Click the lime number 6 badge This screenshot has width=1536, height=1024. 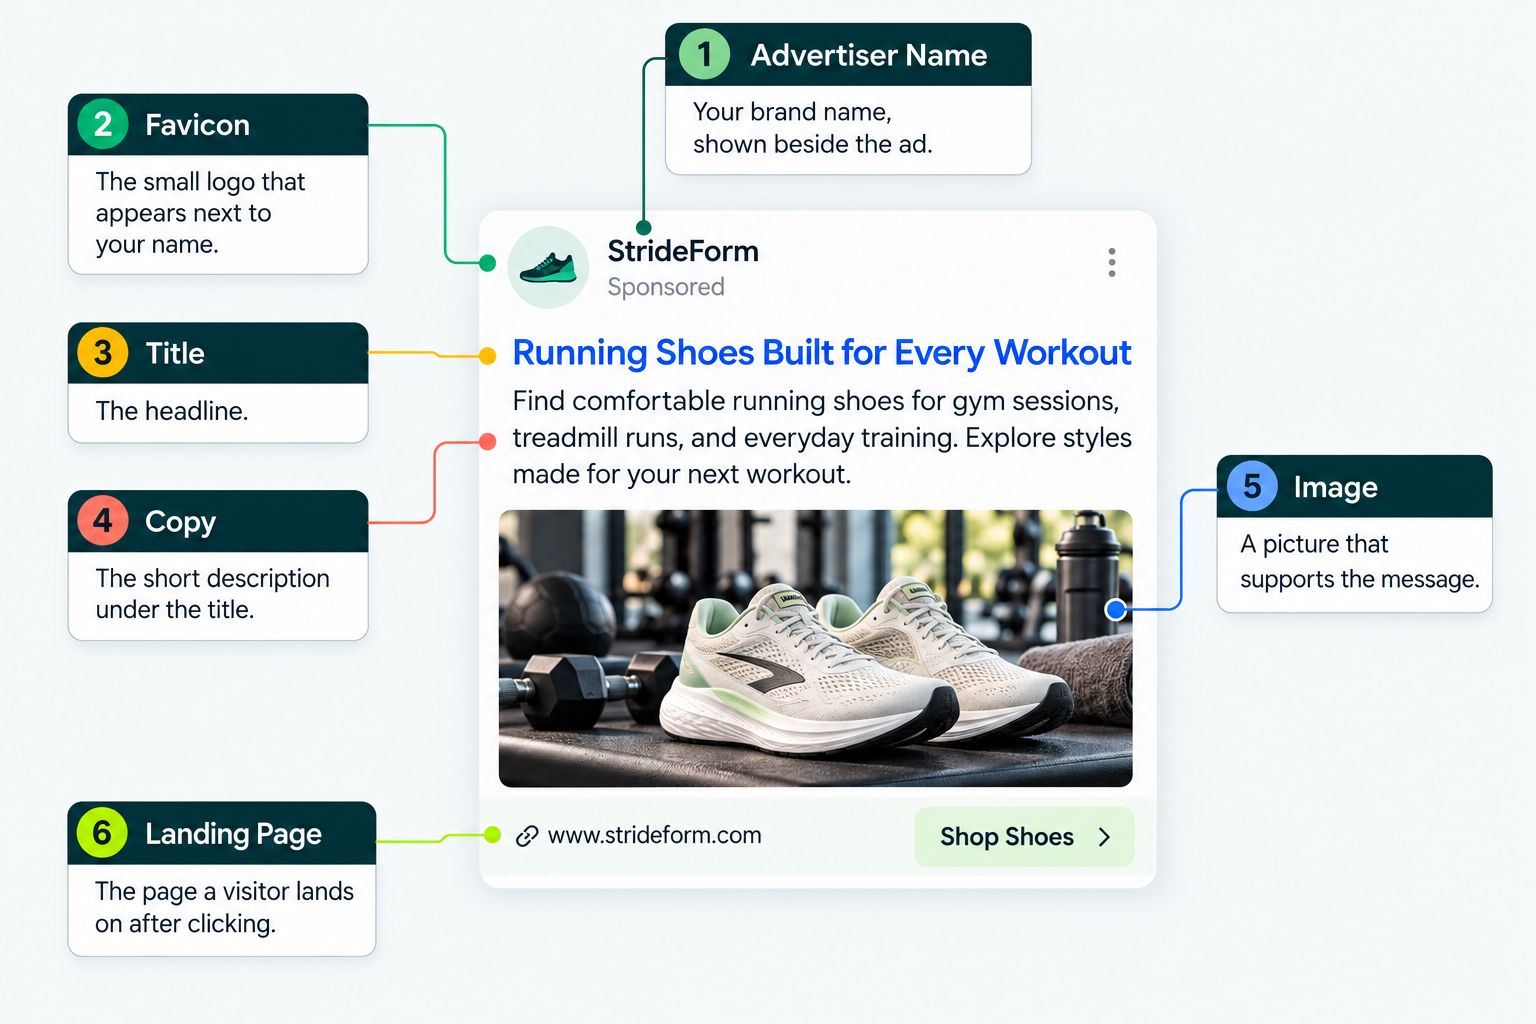(102, 832)
